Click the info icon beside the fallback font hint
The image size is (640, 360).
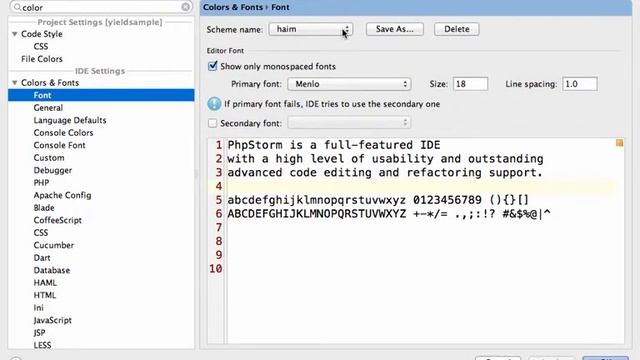tap(214, 104)
